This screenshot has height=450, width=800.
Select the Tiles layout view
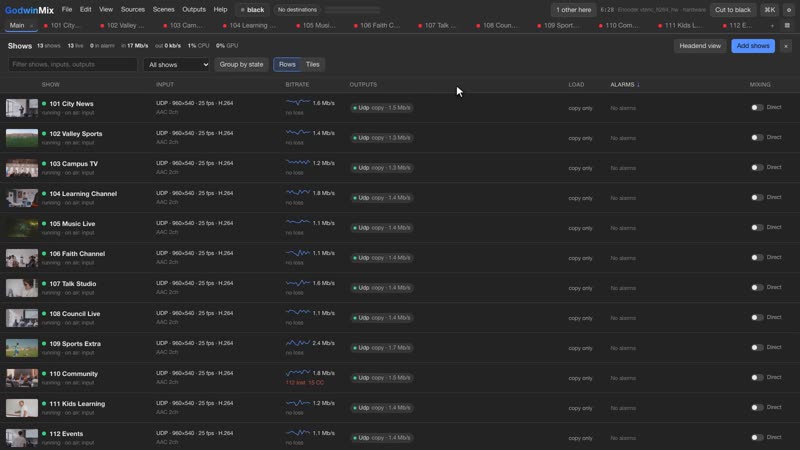coord(313,65)
